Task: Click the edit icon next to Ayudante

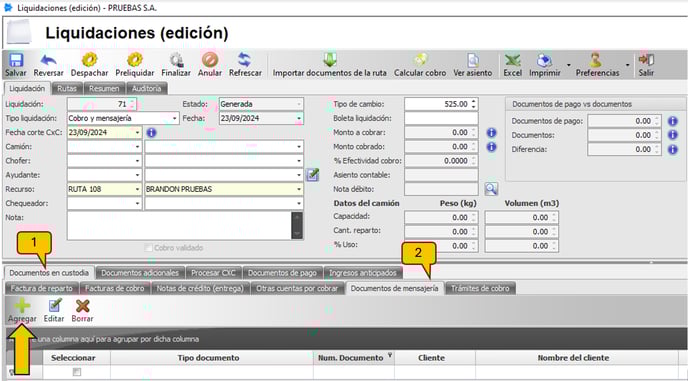Action: (312, 175)
